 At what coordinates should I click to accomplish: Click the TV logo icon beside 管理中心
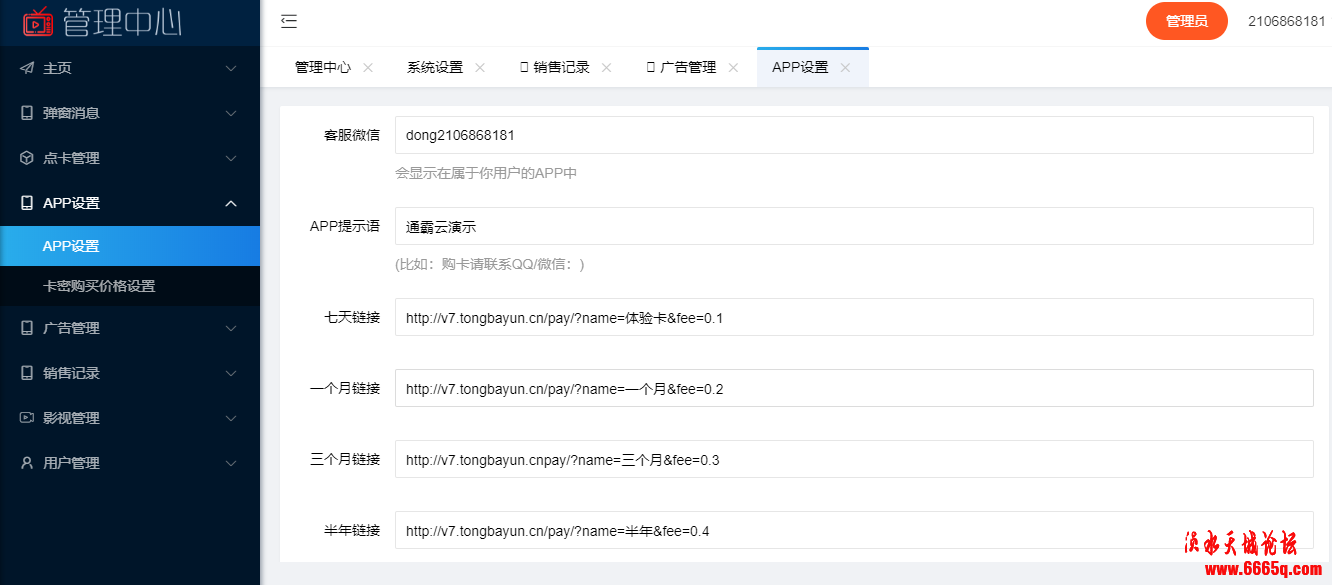(x=38, y=21)
